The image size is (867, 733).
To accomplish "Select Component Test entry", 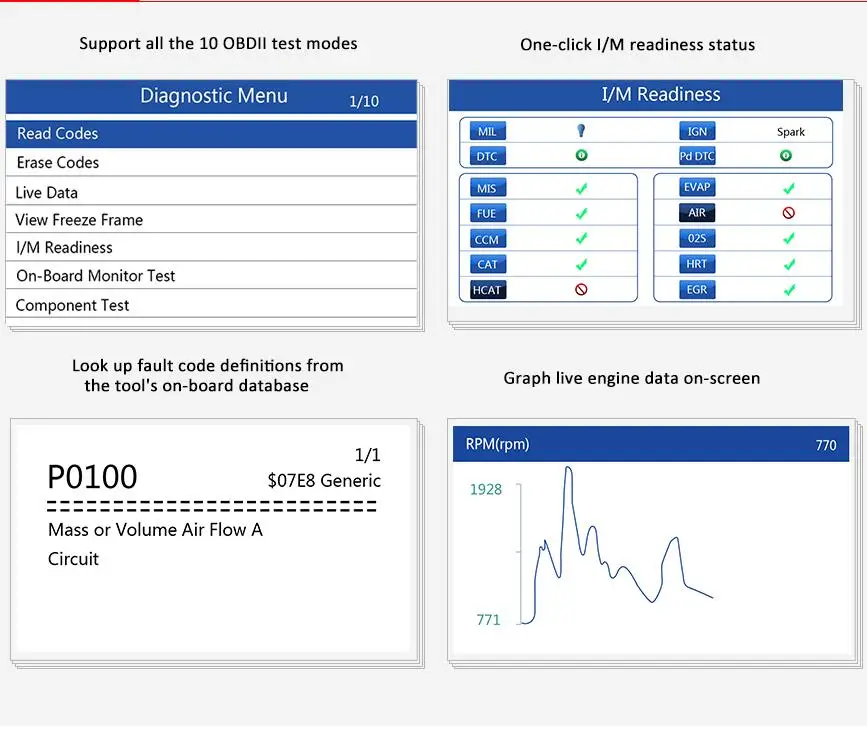I will pos(211,304).
